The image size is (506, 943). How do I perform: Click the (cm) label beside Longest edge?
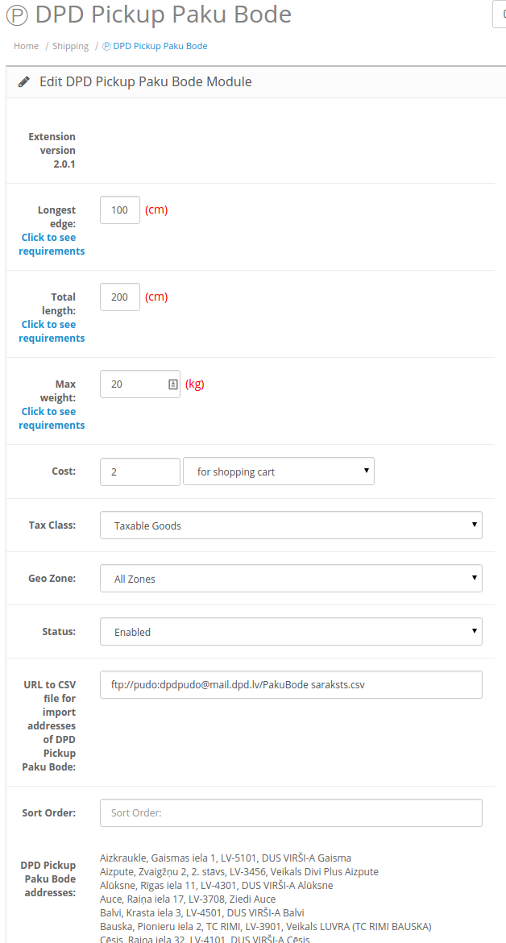(156, 210)
